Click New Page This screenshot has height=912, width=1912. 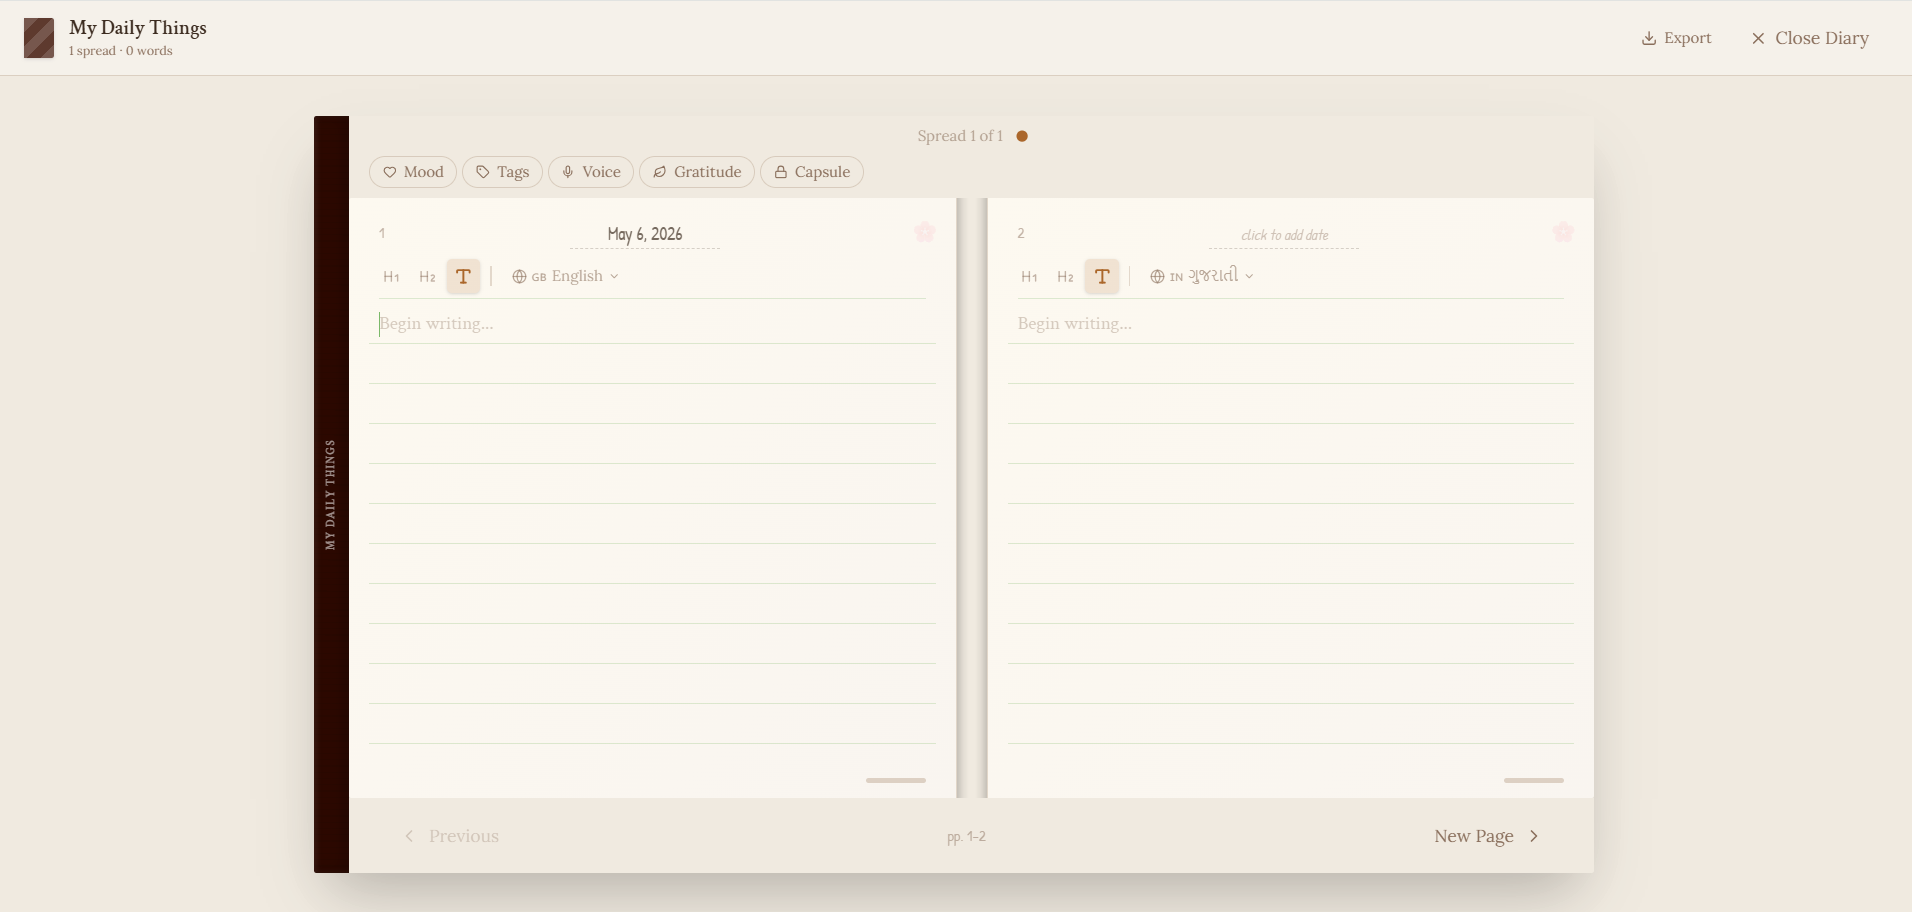click(x=1487, y=836)
